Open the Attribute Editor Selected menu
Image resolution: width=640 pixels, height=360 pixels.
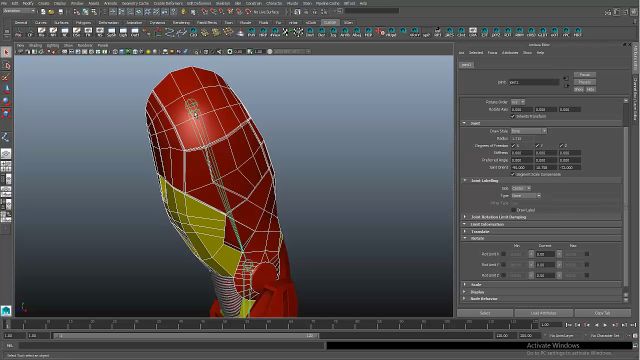click(476, 53)
